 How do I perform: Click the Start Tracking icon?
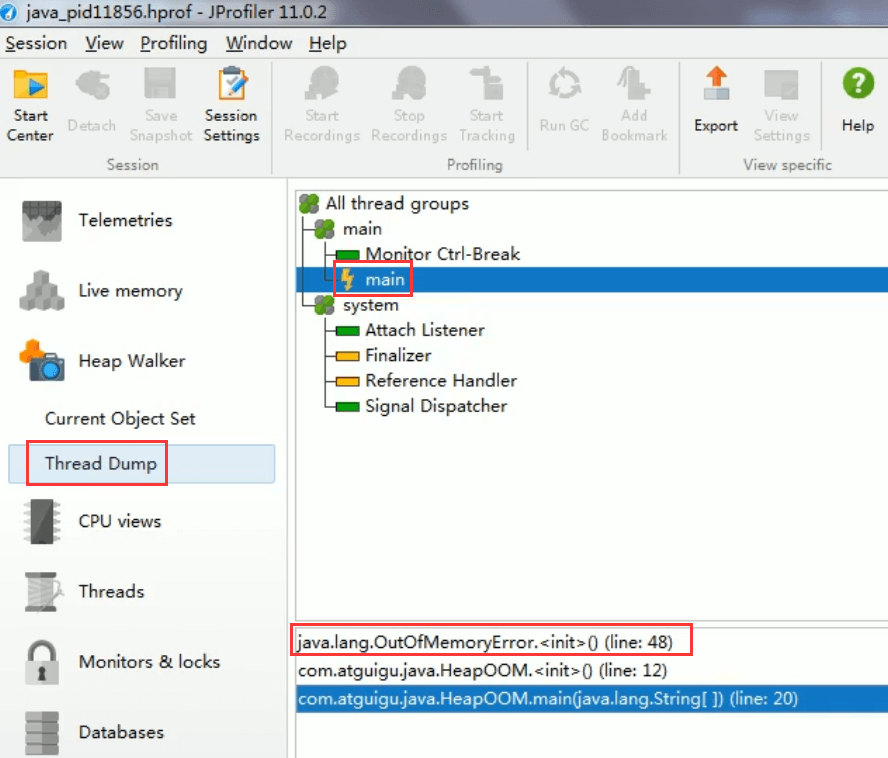(x=487, y=84)
